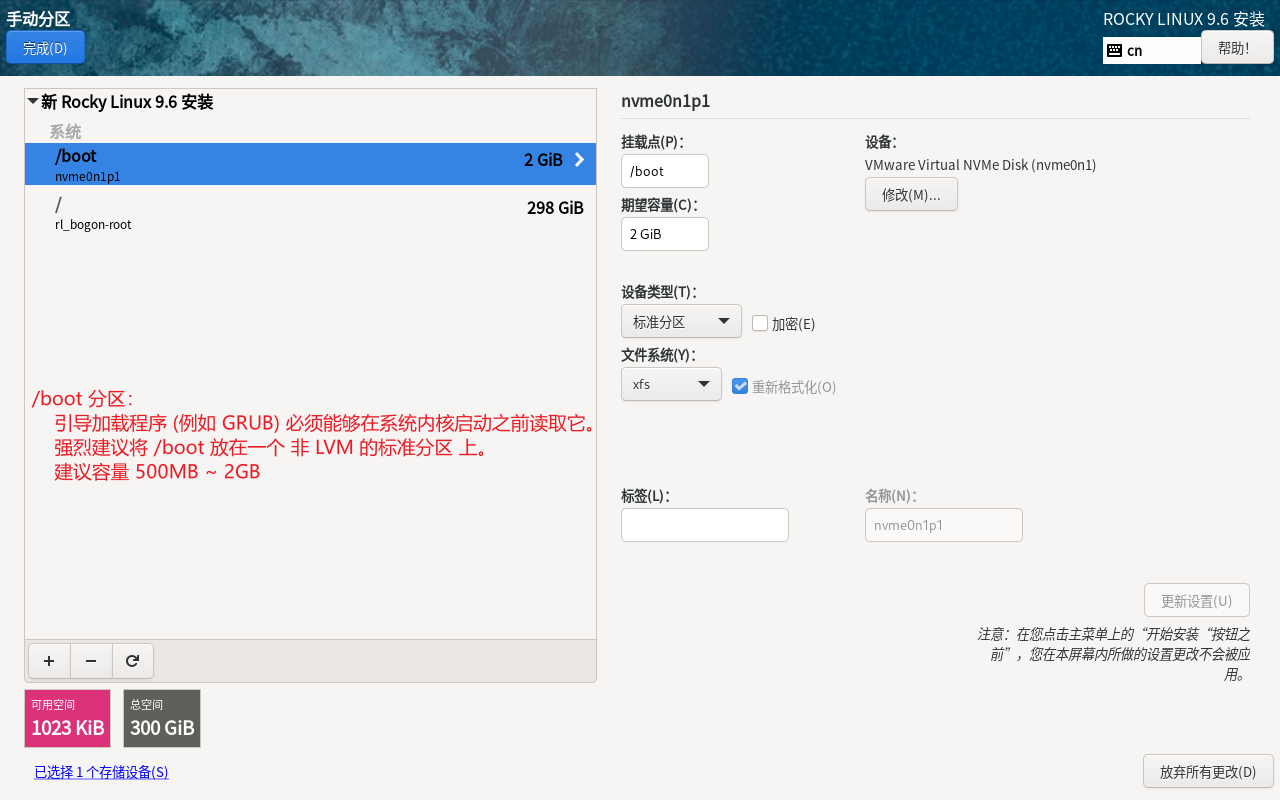Image resolution: width=1280 pixels, height=800 pixels.
Task: Enable the Encrypt (加密) checkbox
Action: pyautogui.click(x=760, y=323)
